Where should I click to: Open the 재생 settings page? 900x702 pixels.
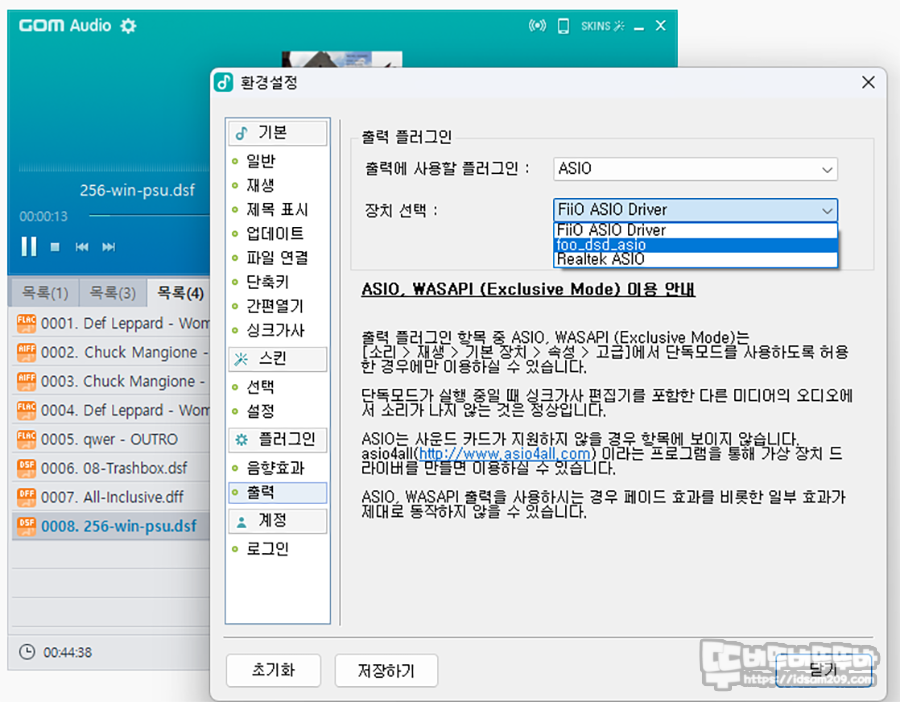260,185
